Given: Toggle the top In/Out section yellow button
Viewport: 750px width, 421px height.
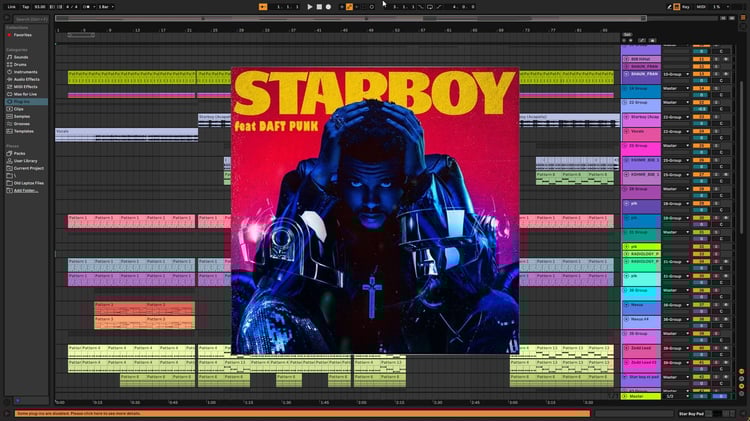Looking at the screenshot, I should click(741, 371).
